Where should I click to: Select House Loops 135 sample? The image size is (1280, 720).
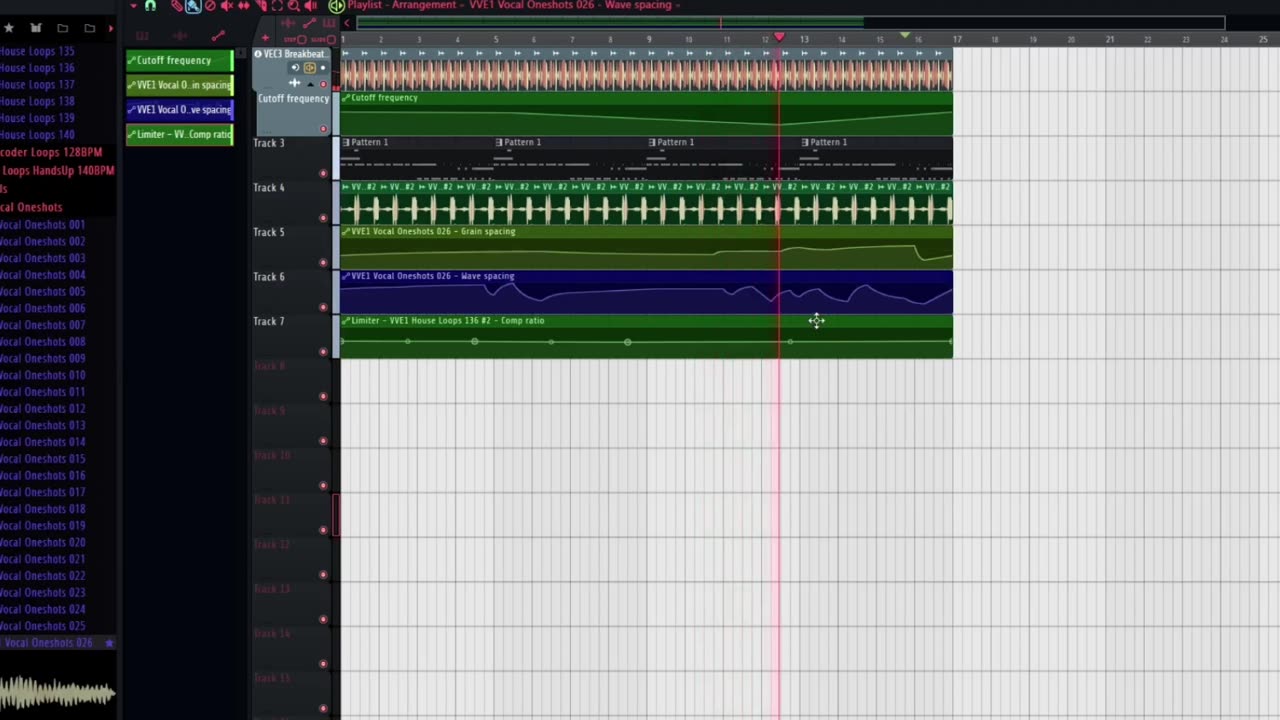coord(37,51)
